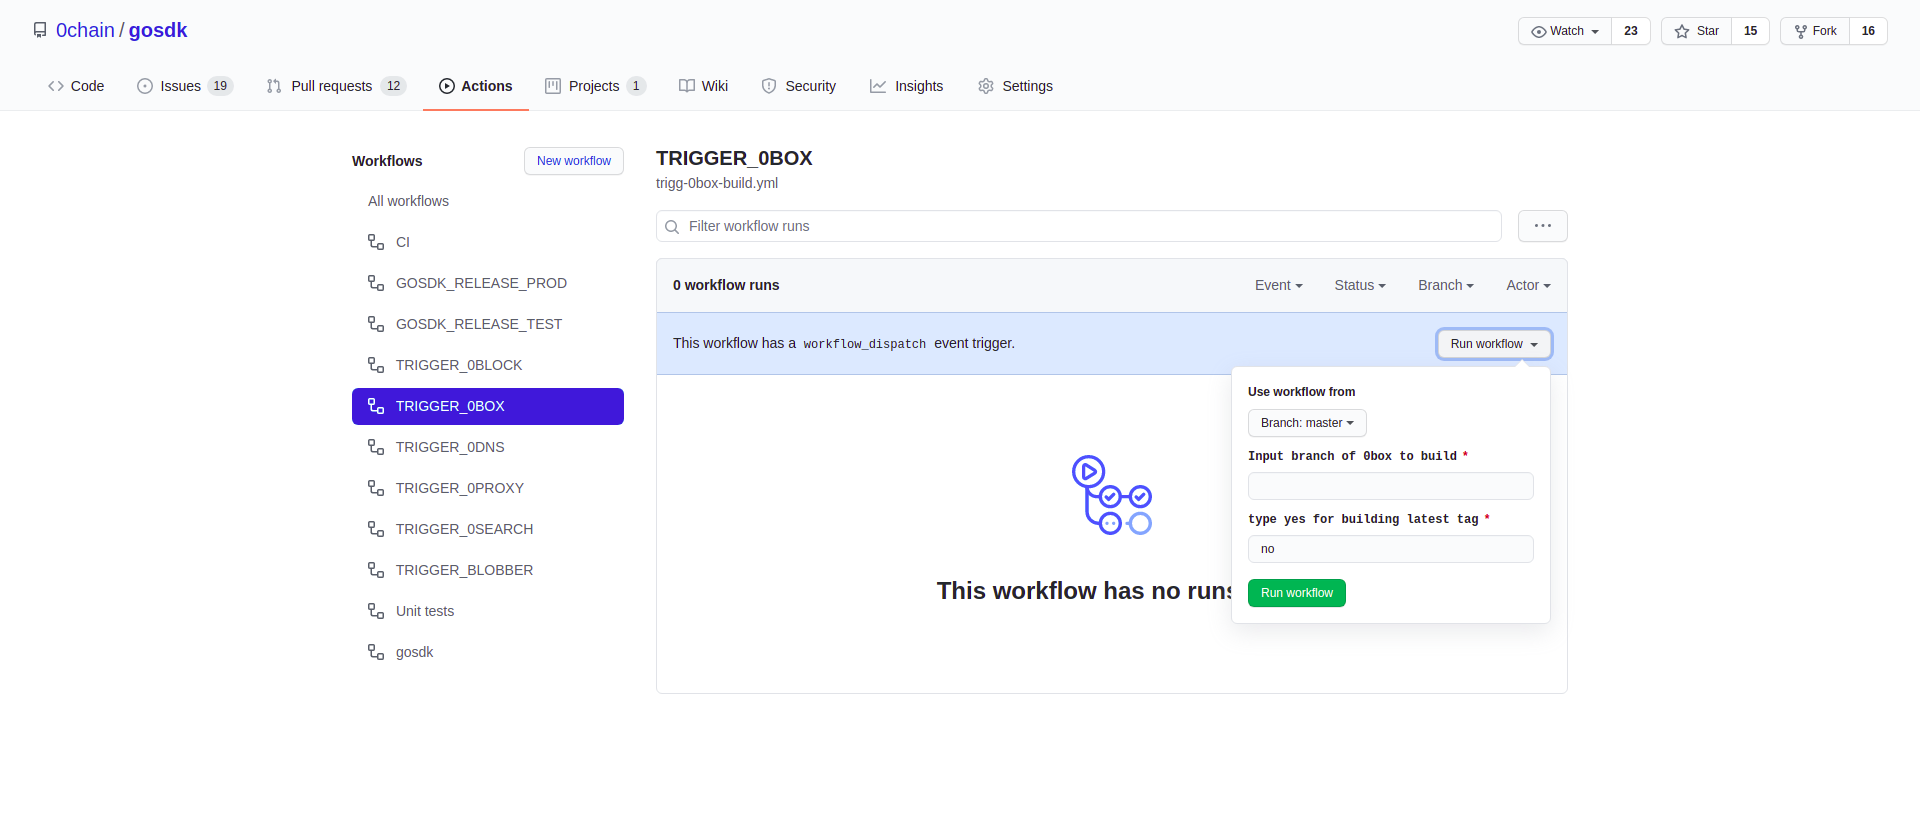Open the 0chain organization link

pyautogui.click(x=85, y=30)
